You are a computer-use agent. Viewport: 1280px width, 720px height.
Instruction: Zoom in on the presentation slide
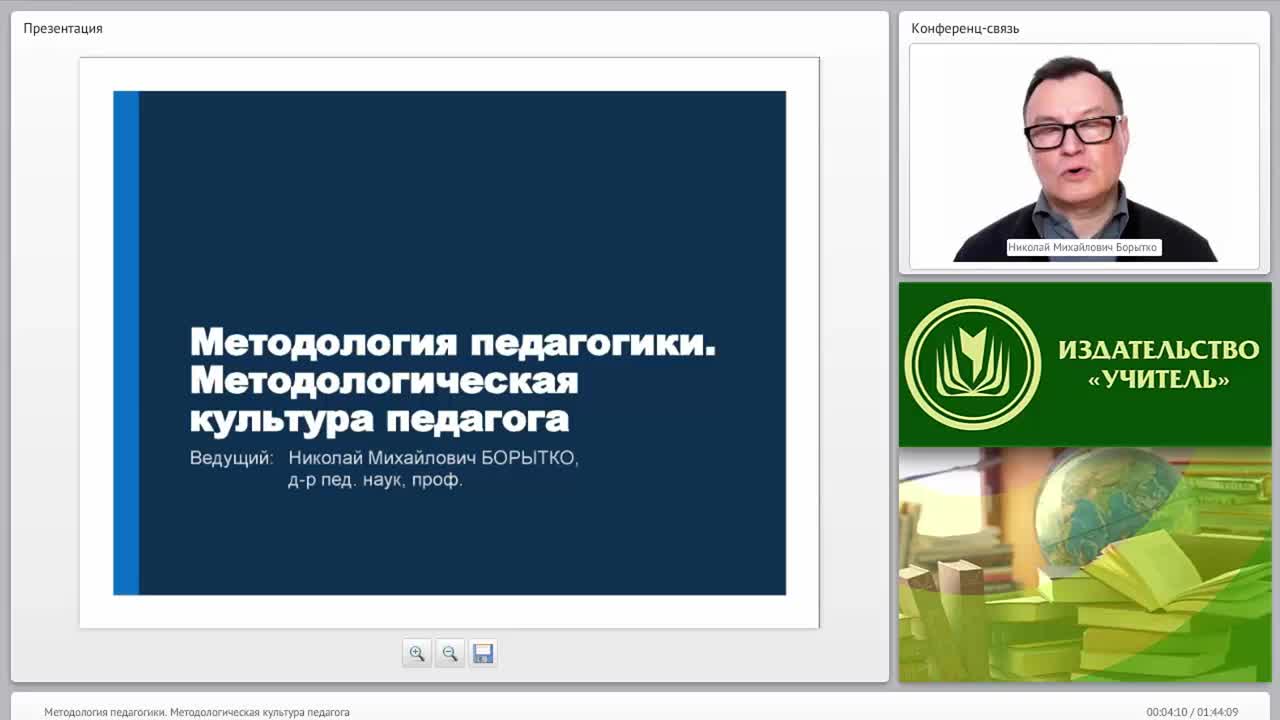click(417, 653)
